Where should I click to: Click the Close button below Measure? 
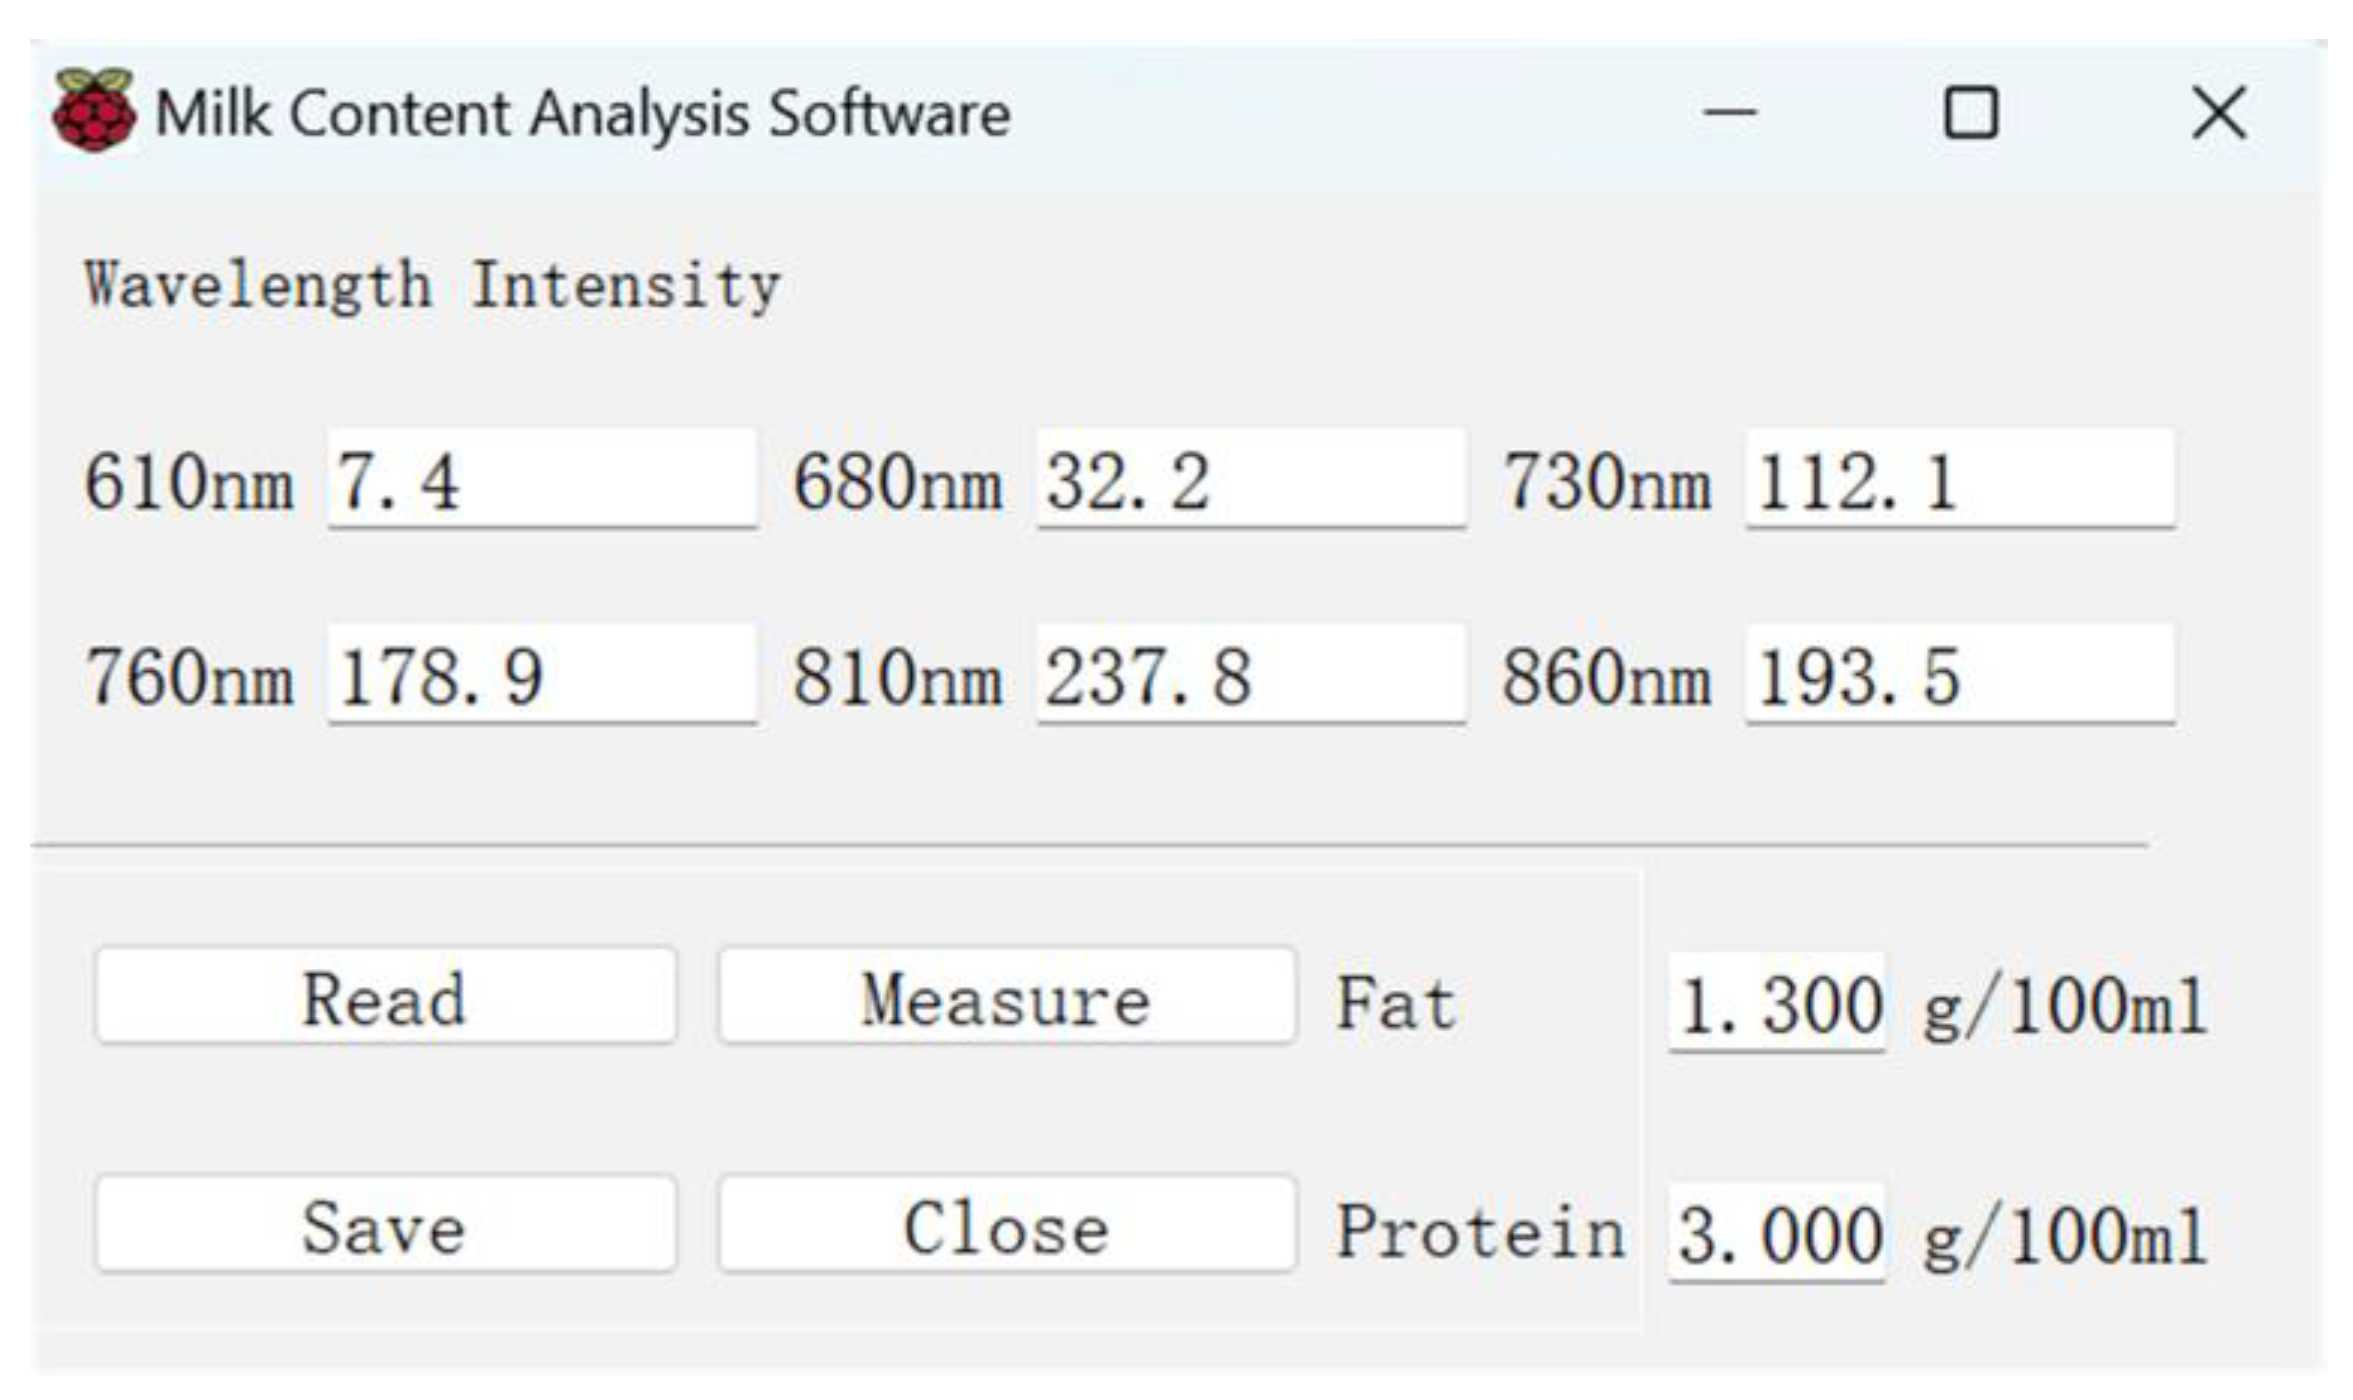point(1007,1225)
